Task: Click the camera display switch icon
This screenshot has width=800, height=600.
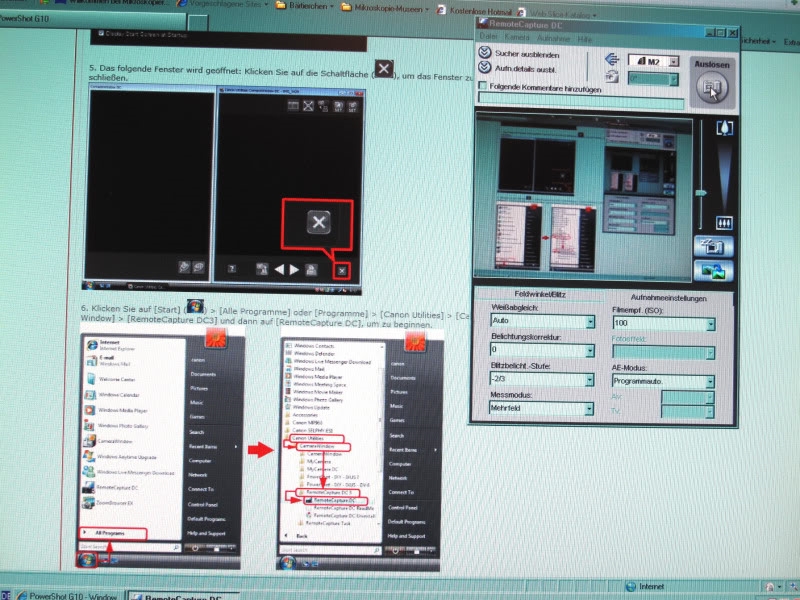Action: coord(718,247)
